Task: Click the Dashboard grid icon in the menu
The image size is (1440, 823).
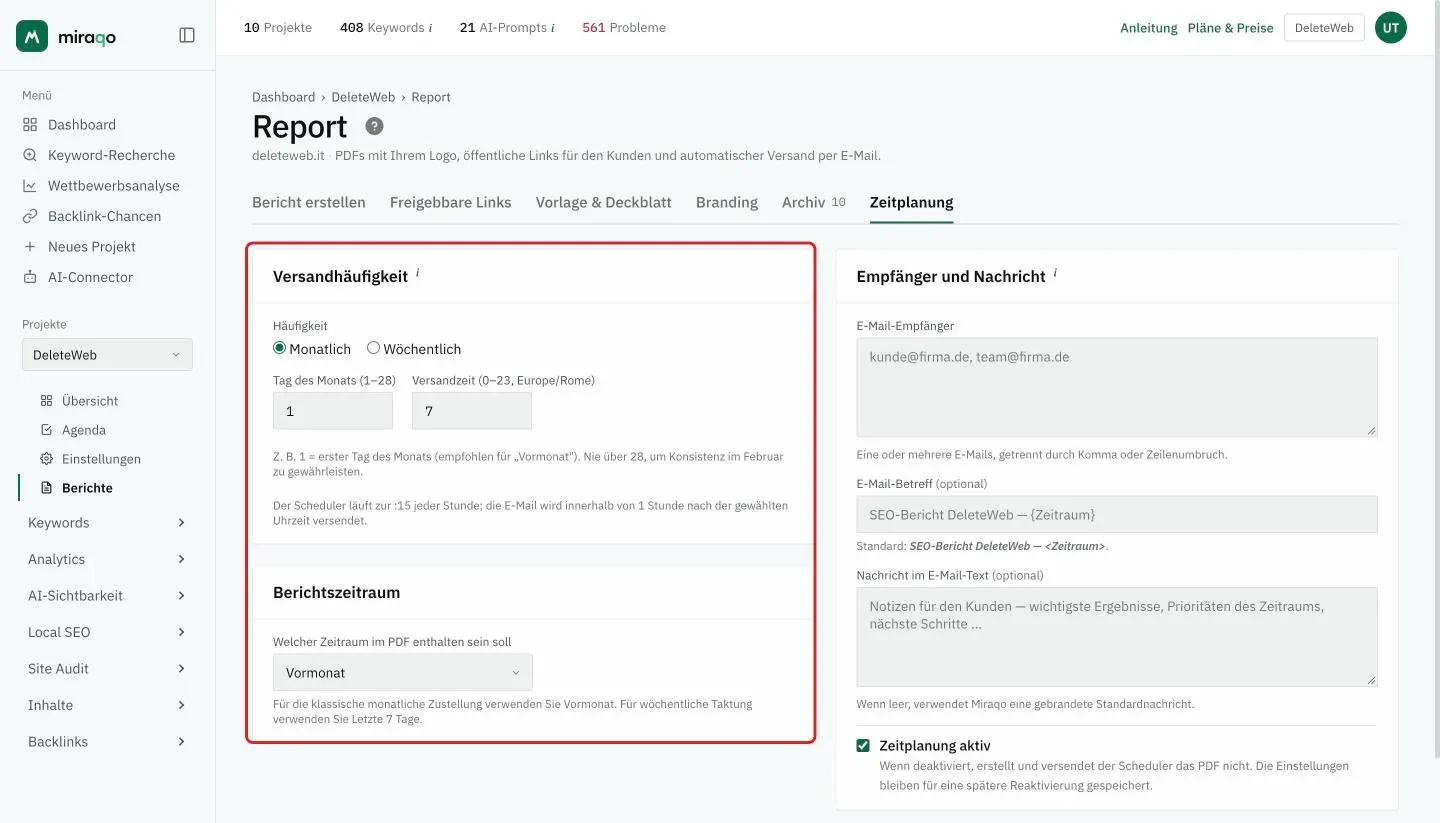Action: coord(30,125)
